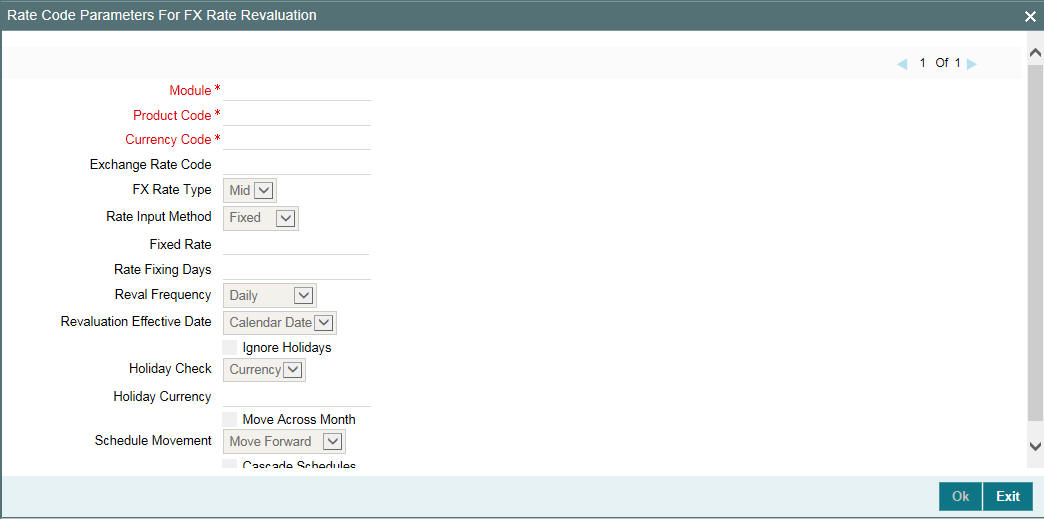Click into Currency Code field

pos(297,139)
